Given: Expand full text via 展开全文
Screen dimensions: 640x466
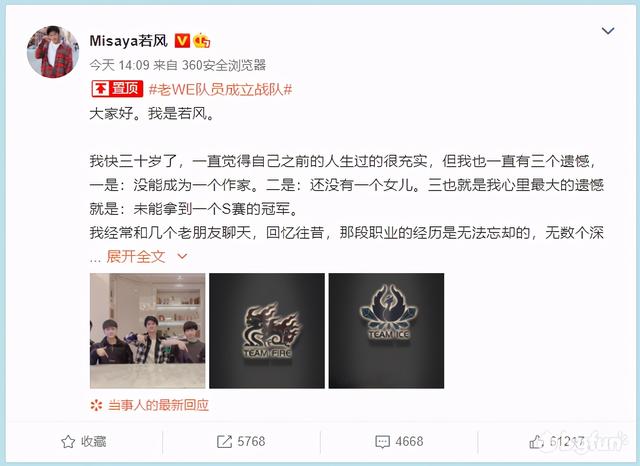Looking at the screenshot, I should [136, 257].
